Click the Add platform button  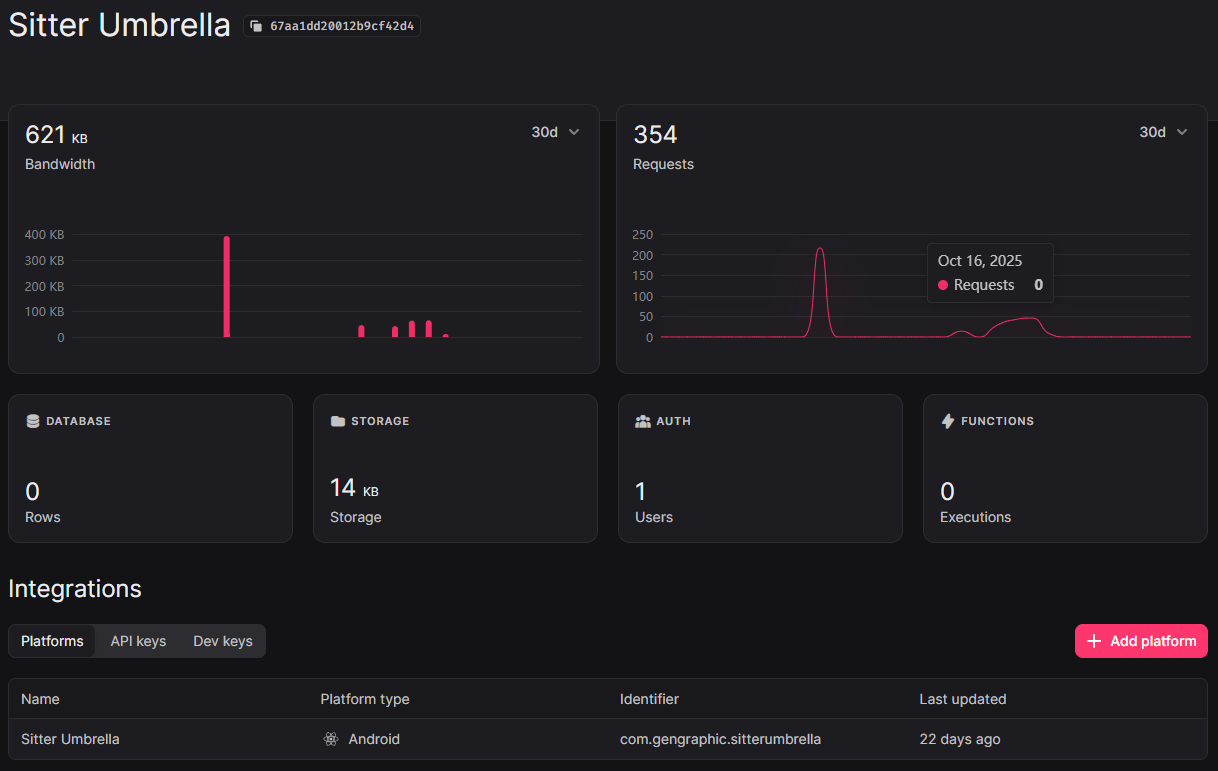pos(1141,641)
